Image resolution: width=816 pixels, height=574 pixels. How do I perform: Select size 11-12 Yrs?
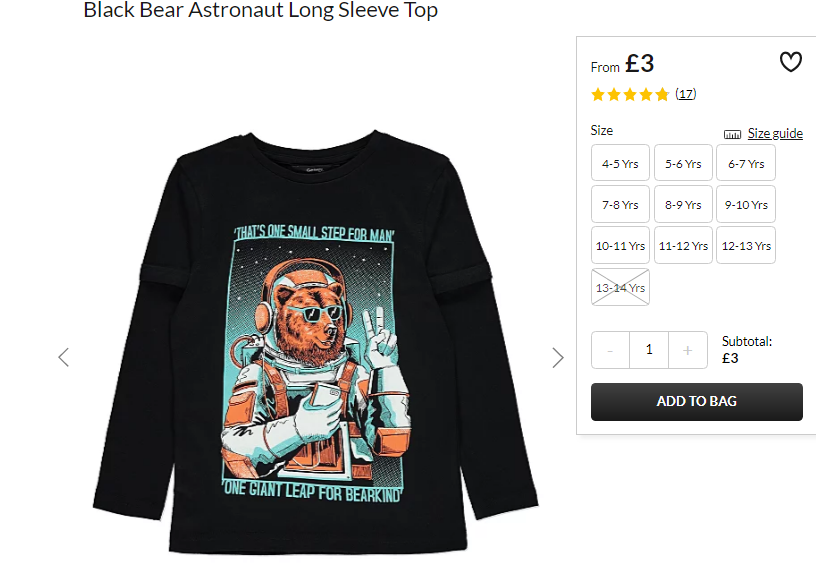[x=683, y=245]
